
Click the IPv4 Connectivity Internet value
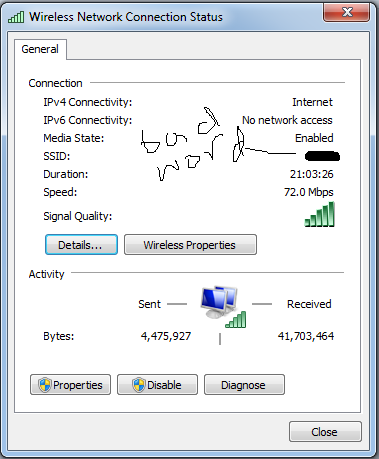[x=312, y=102]
